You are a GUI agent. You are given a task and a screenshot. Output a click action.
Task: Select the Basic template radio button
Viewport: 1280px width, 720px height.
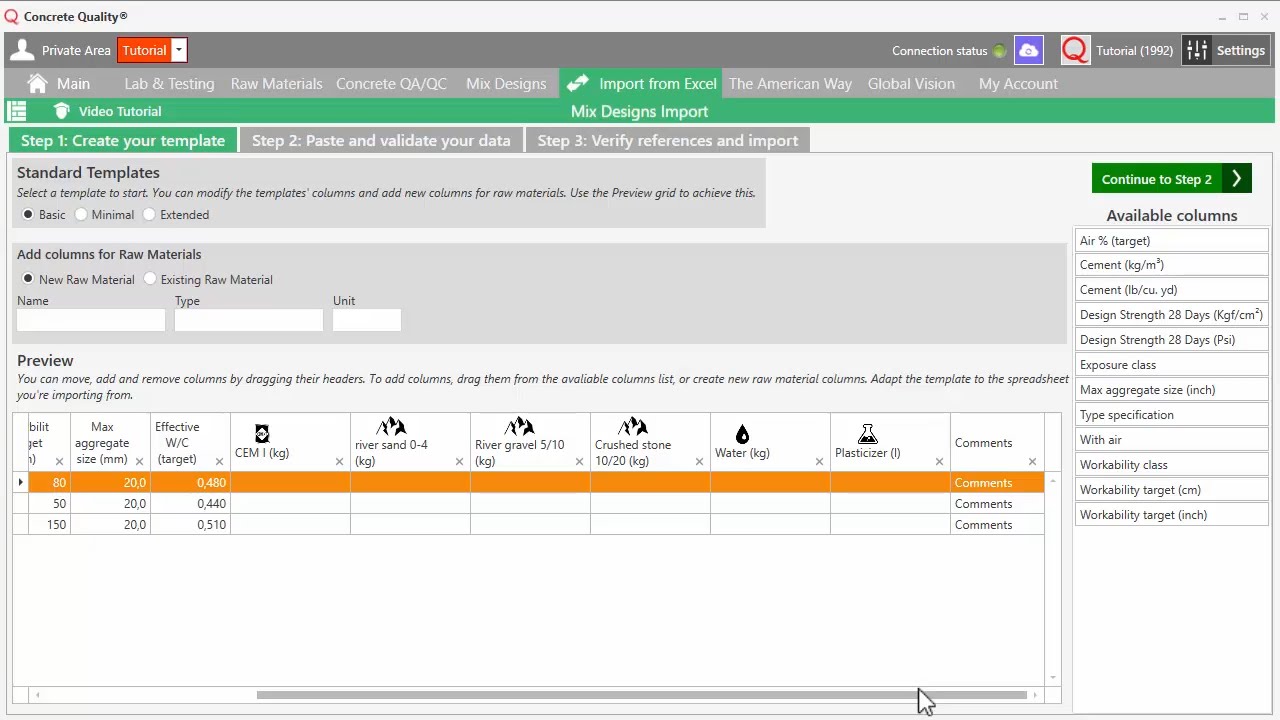[28, 214]
